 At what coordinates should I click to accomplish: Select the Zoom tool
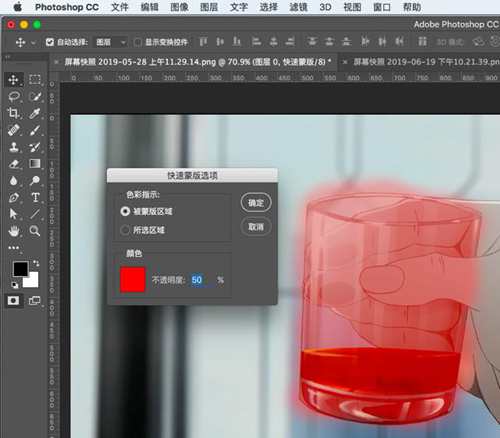point(35,231)
